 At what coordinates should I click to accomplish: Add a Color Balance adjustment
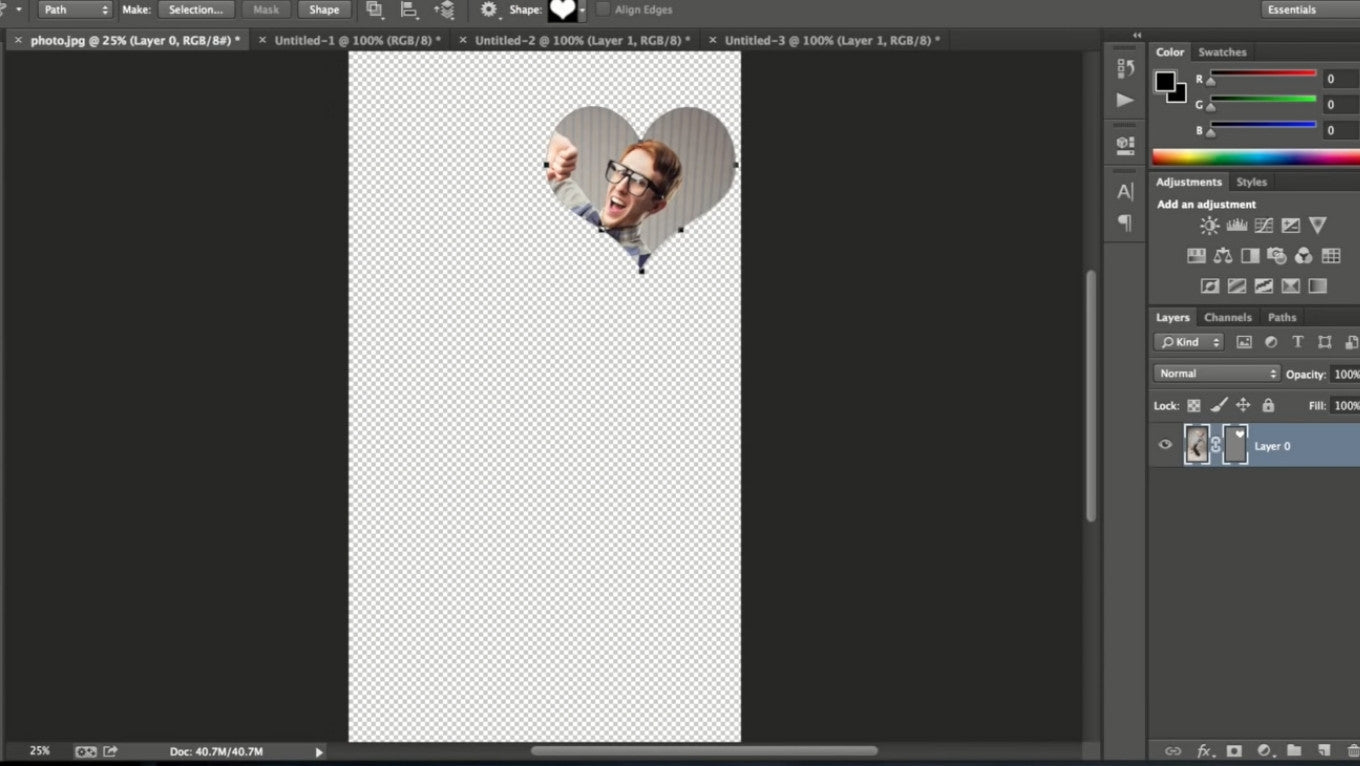[1223, 256]
